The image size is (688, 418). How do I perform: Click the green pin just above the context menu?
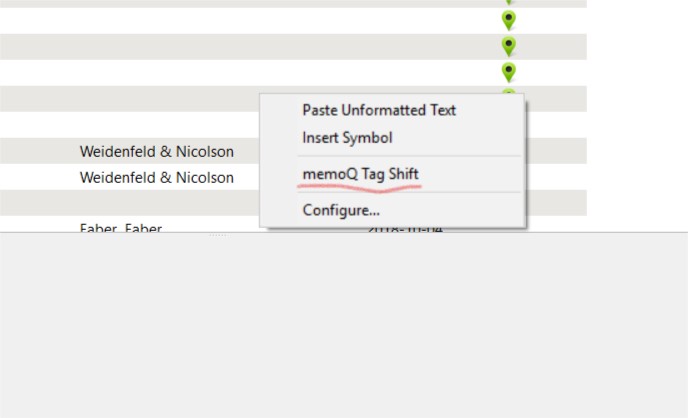[509, 72]
